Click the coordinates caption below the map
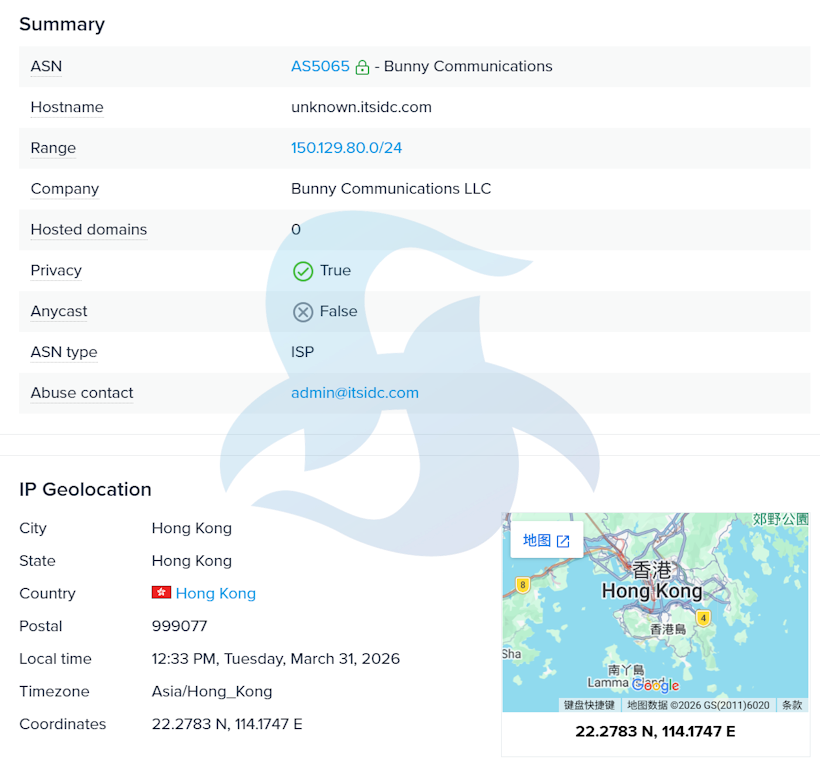Screen dimensions: 820x766 point(655,732)
